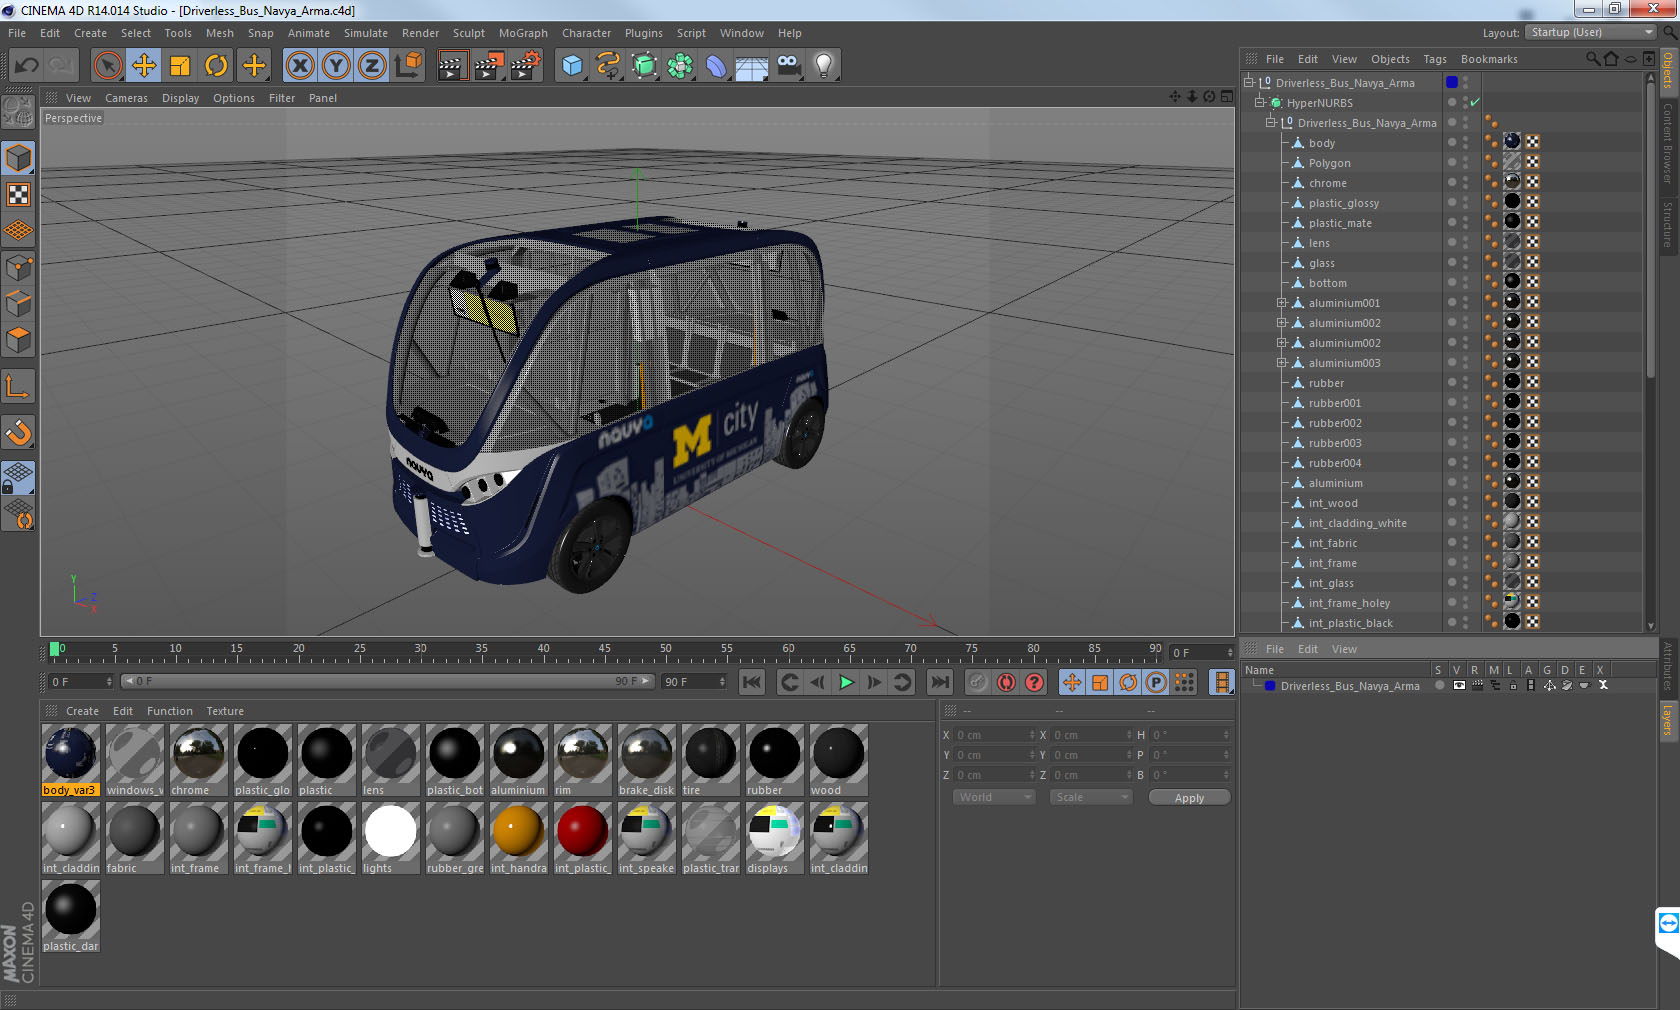
Task: Open the viewport Cameras menu
Action: pyautogui.click(x=126, y=98)
